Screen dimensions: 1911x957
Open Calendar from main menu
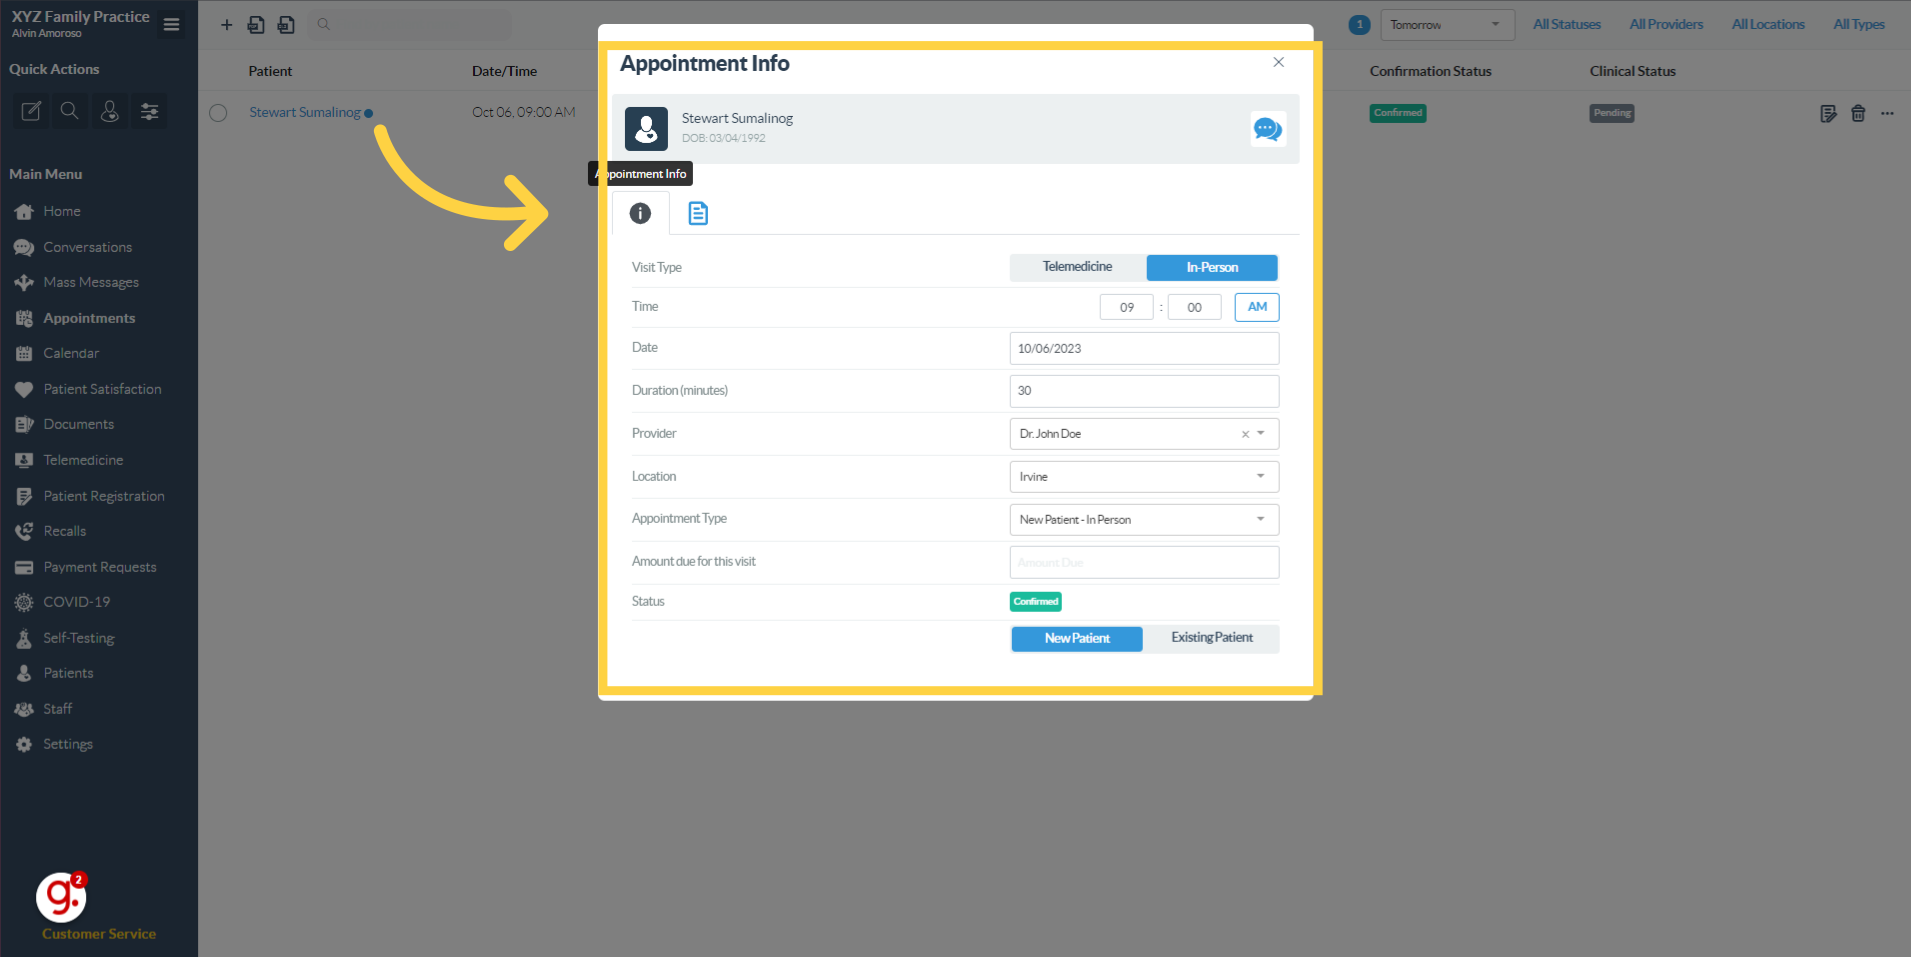point(71,353)
